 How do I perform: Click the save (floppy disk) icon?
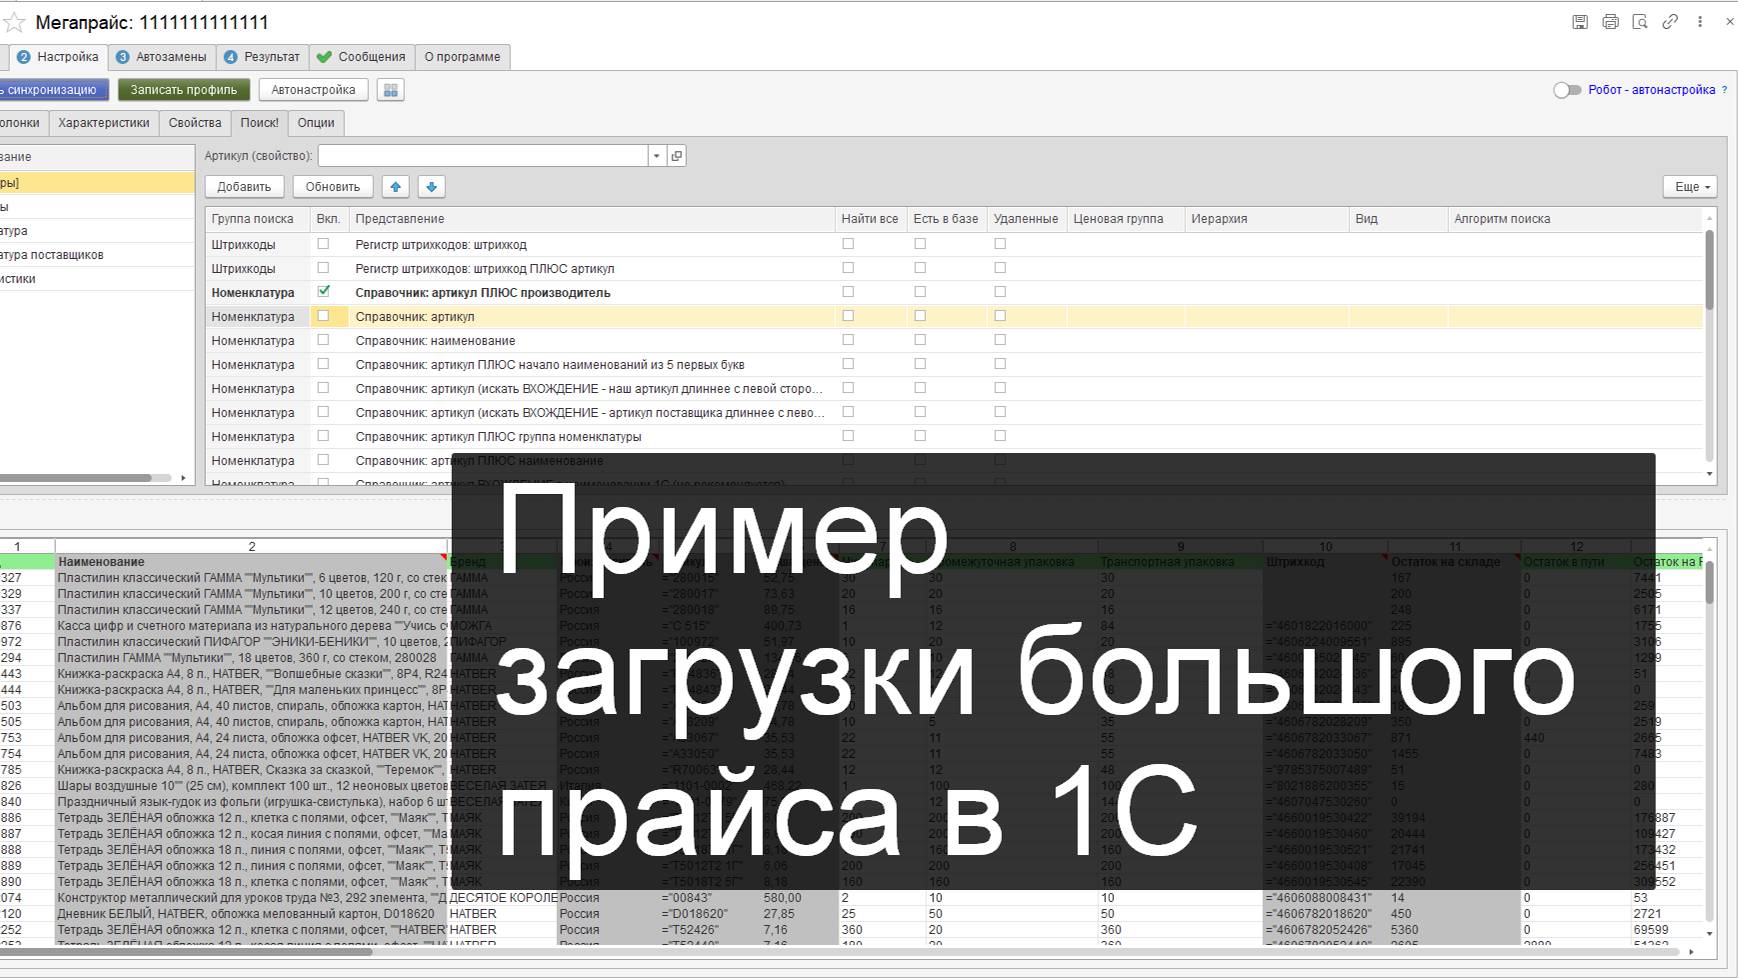1580,22
